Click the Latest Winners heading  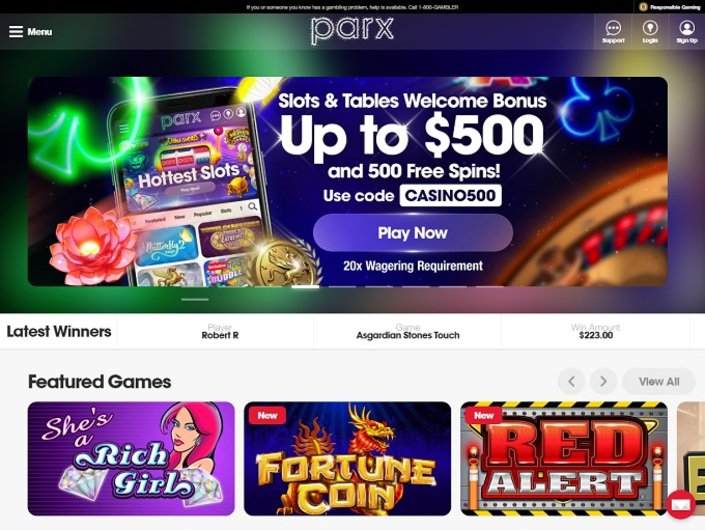(x=59, y=331)
